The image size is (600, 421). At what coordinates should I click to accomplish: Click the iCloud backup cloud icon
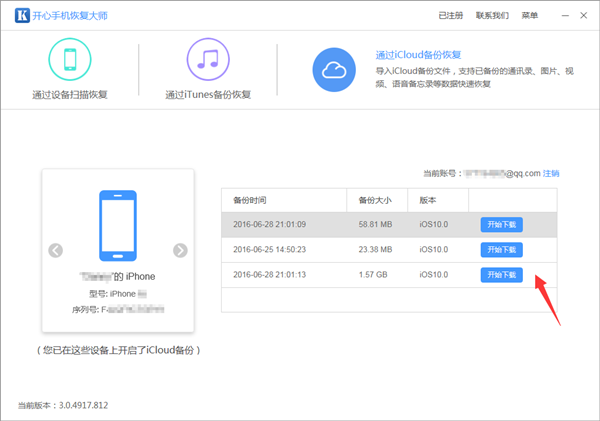[334, 69]
